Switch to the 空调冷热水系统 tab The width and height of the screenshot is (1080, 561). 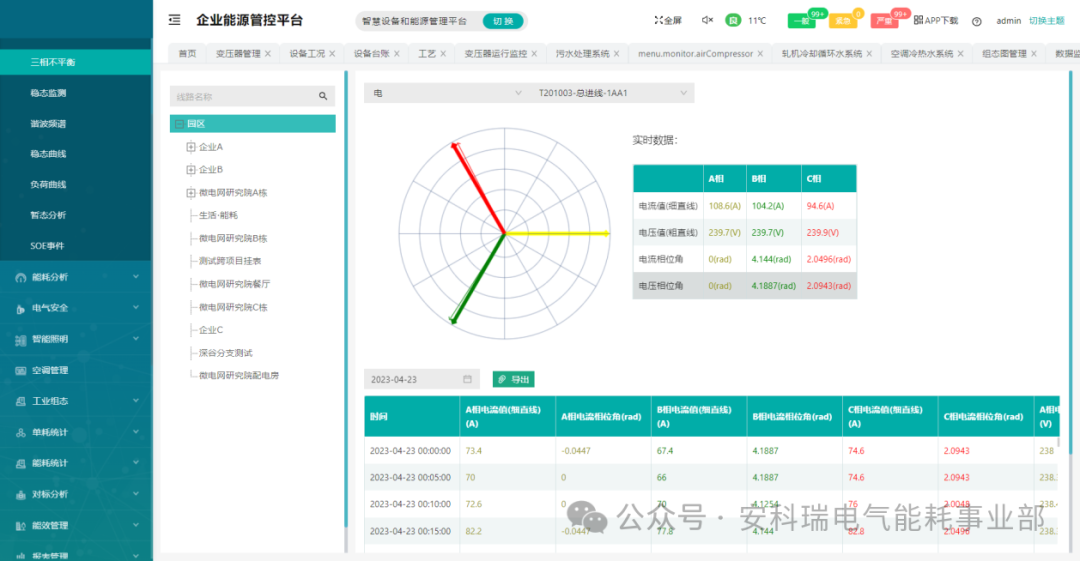pyautogui.click(x=922, y=53)
